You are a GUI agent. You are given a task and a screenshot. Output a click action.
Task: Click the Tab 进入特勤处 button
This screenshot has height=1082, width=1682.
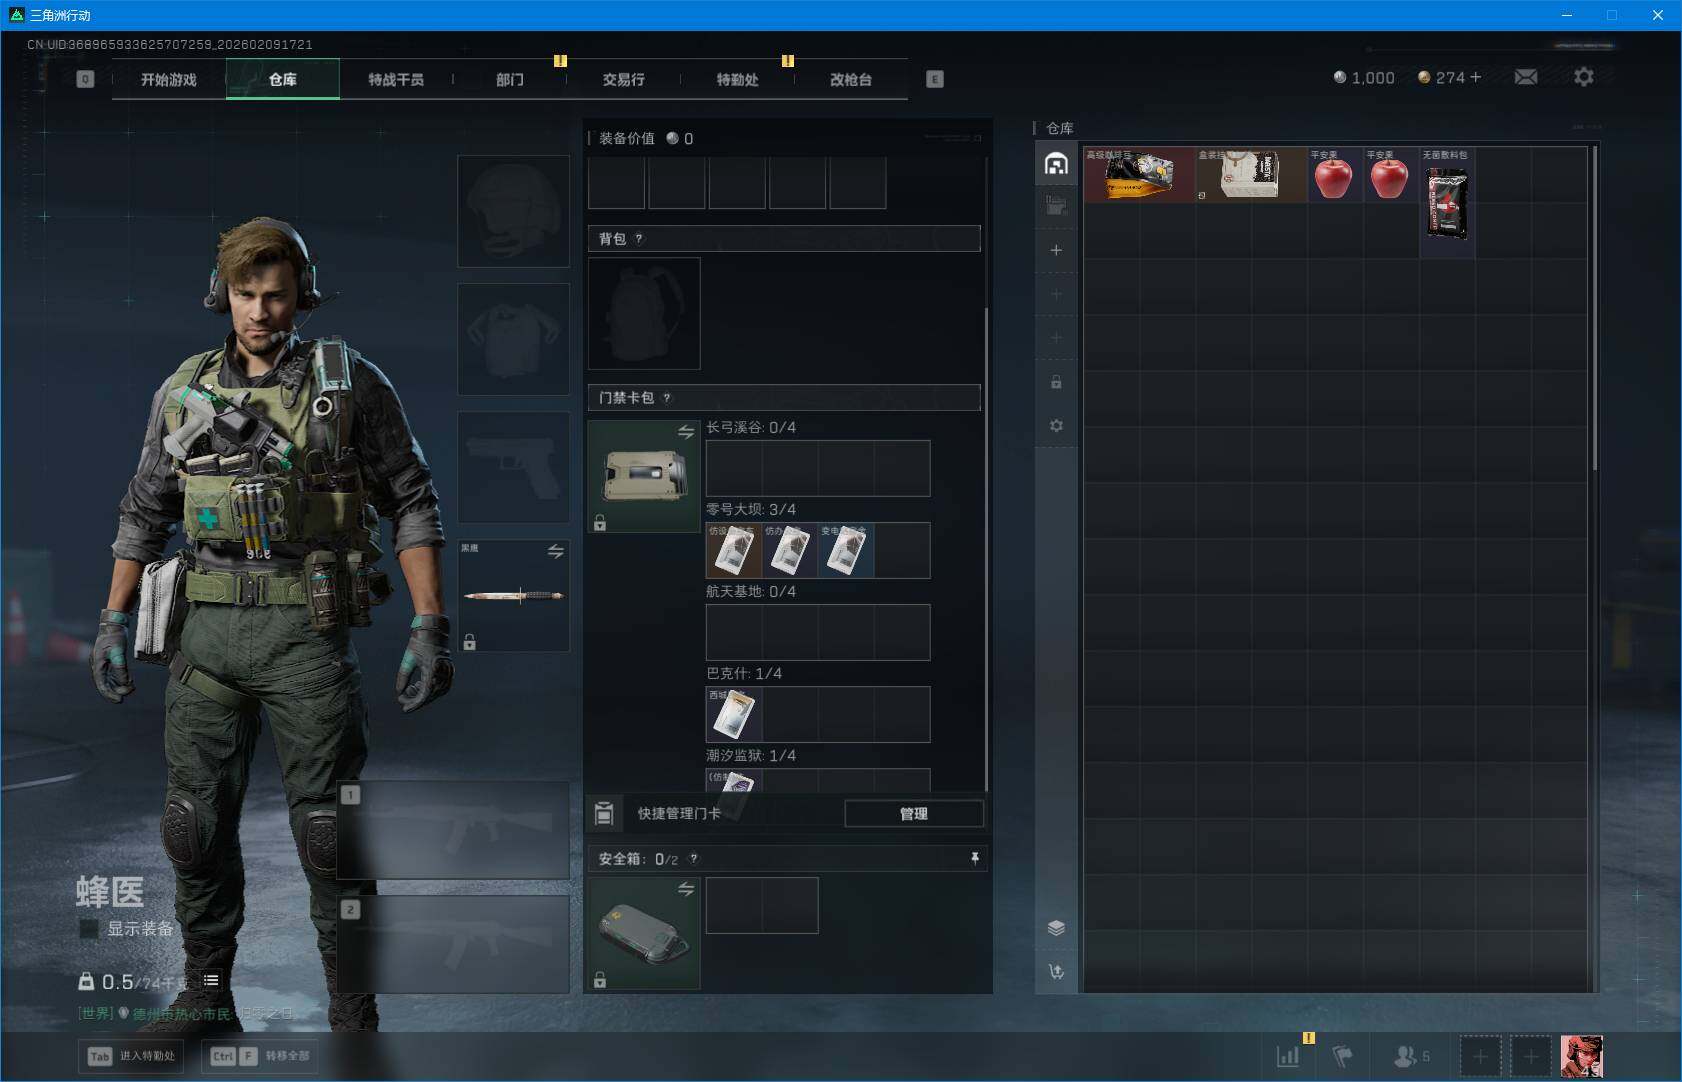tap(131, 1056)
